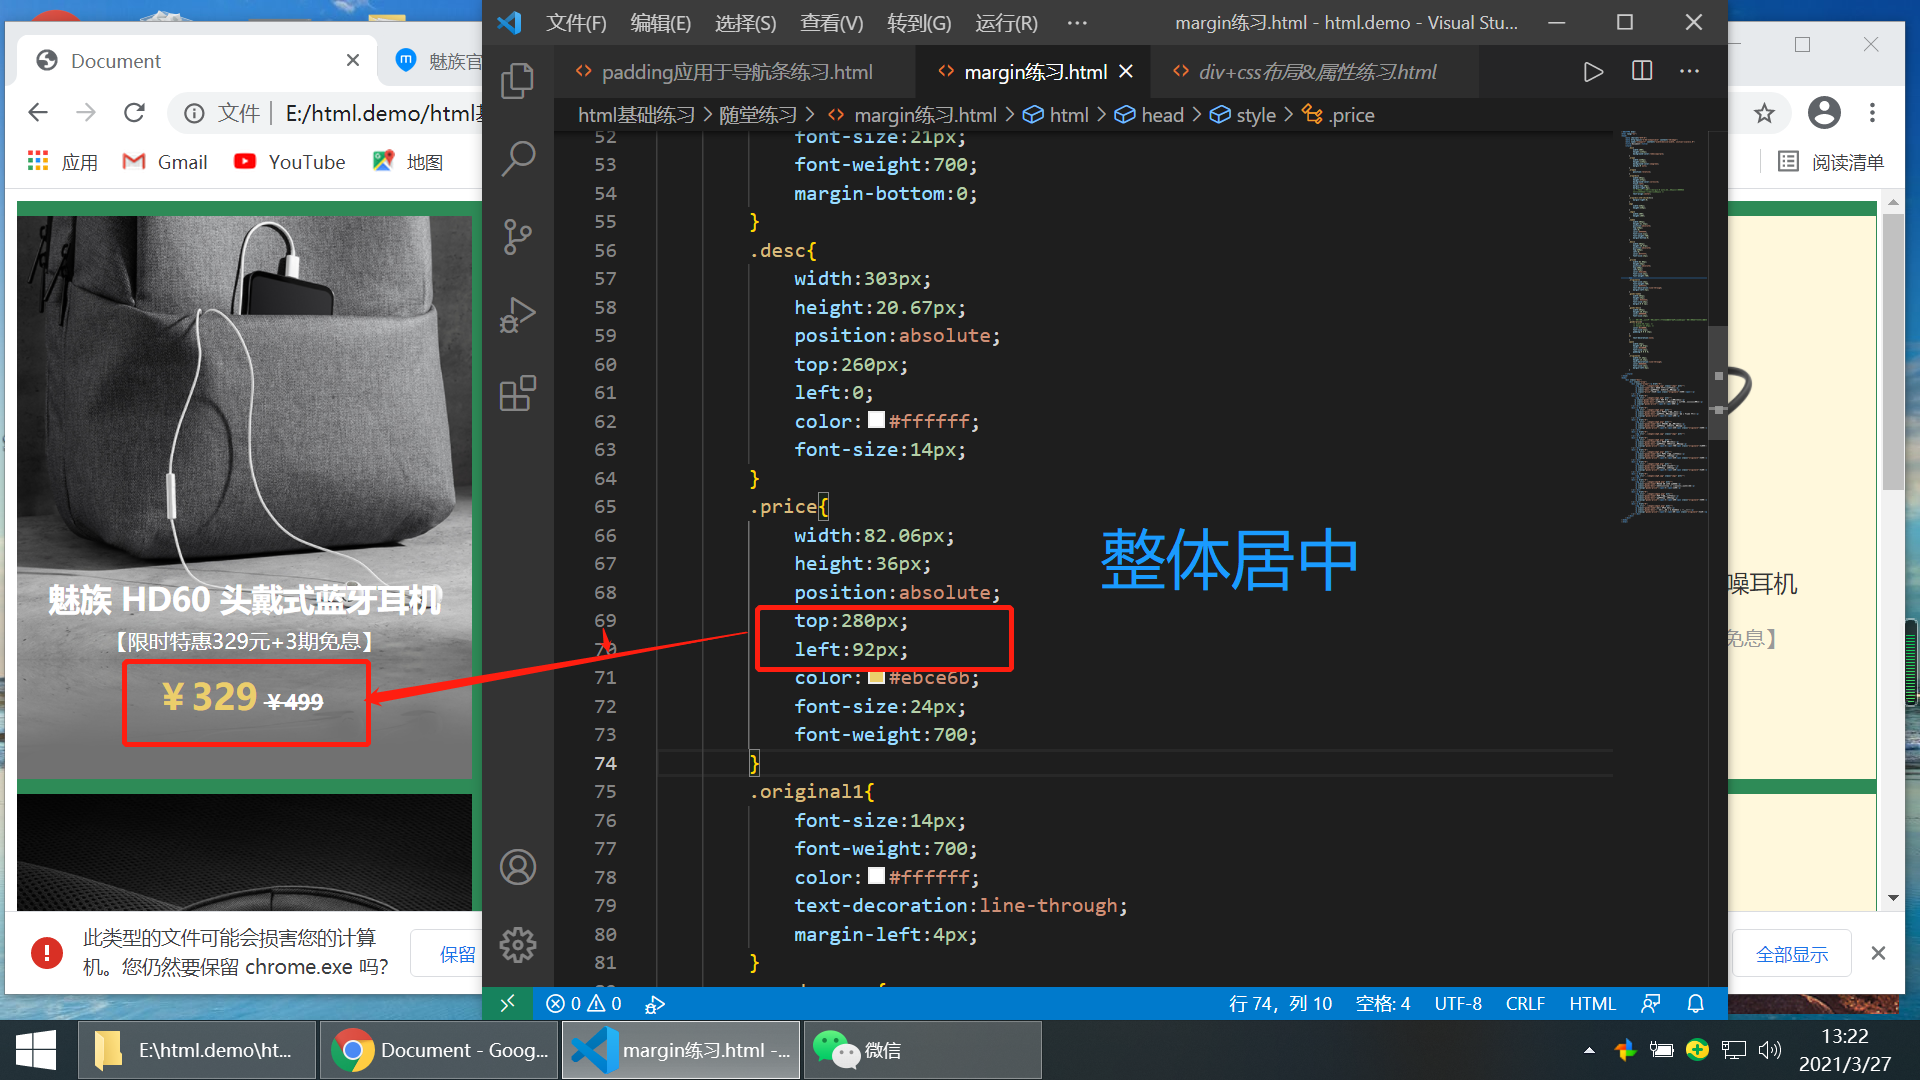Open the 地图 bookmark
Image resolution: width=1920 pixels, height=1080 pixels.
click(408, 162)
